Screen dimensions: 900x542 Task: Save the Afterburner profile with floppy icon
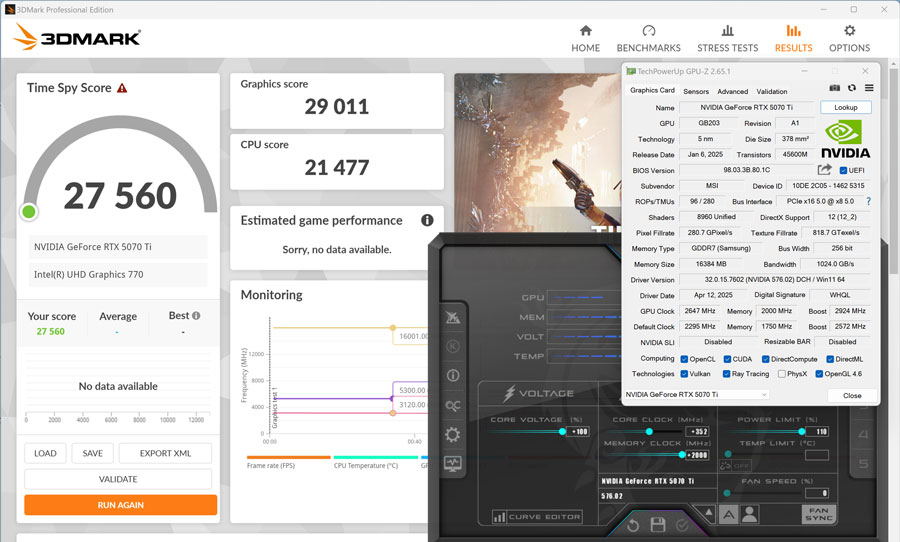click(x=658, y=524)
